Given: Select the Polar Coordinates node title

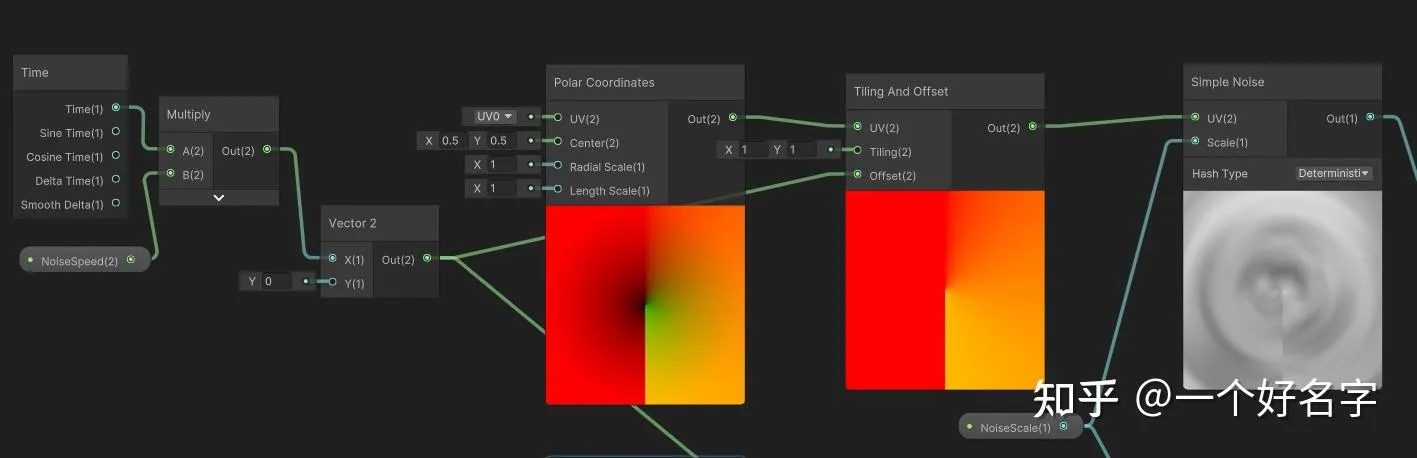Looking at the screenshot, I should pyautogui.click(x=604, y=82).
